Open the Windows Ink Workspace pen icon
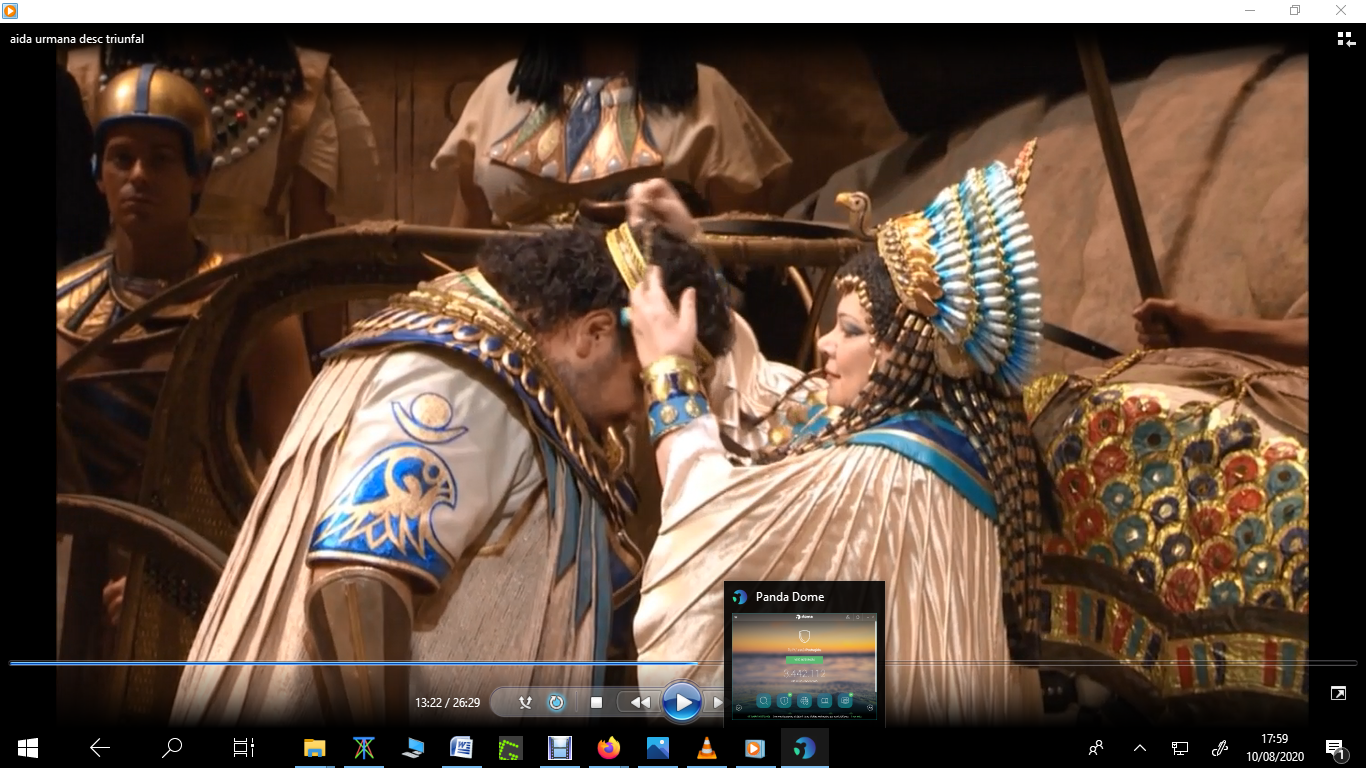 pos(1219,747)
